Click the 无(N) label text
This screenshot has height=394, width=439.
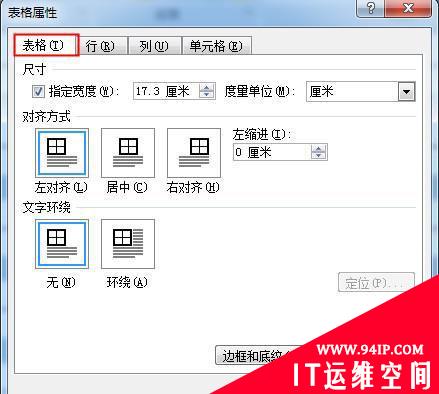click(61, 282)
